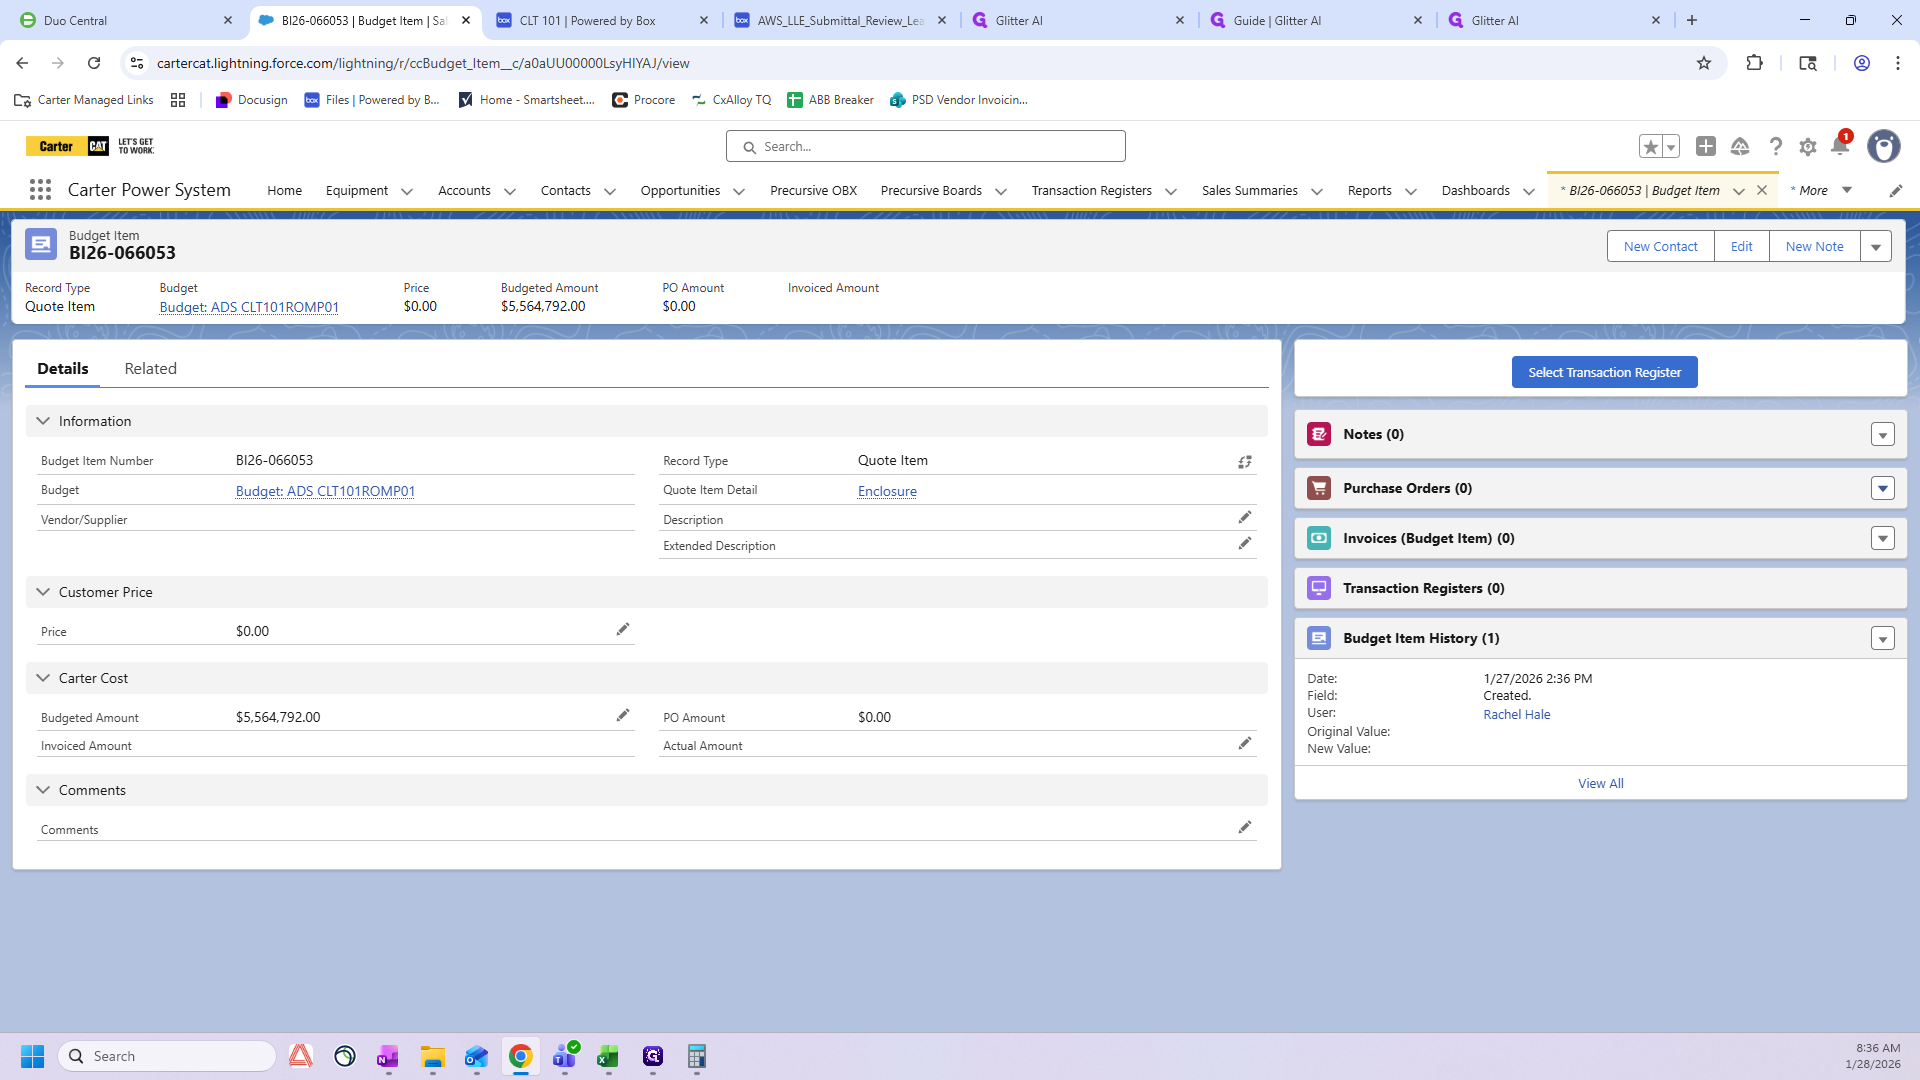The image size is (1920, 1080).
Task: Collapse the Information section
Action: coord(43,421)
